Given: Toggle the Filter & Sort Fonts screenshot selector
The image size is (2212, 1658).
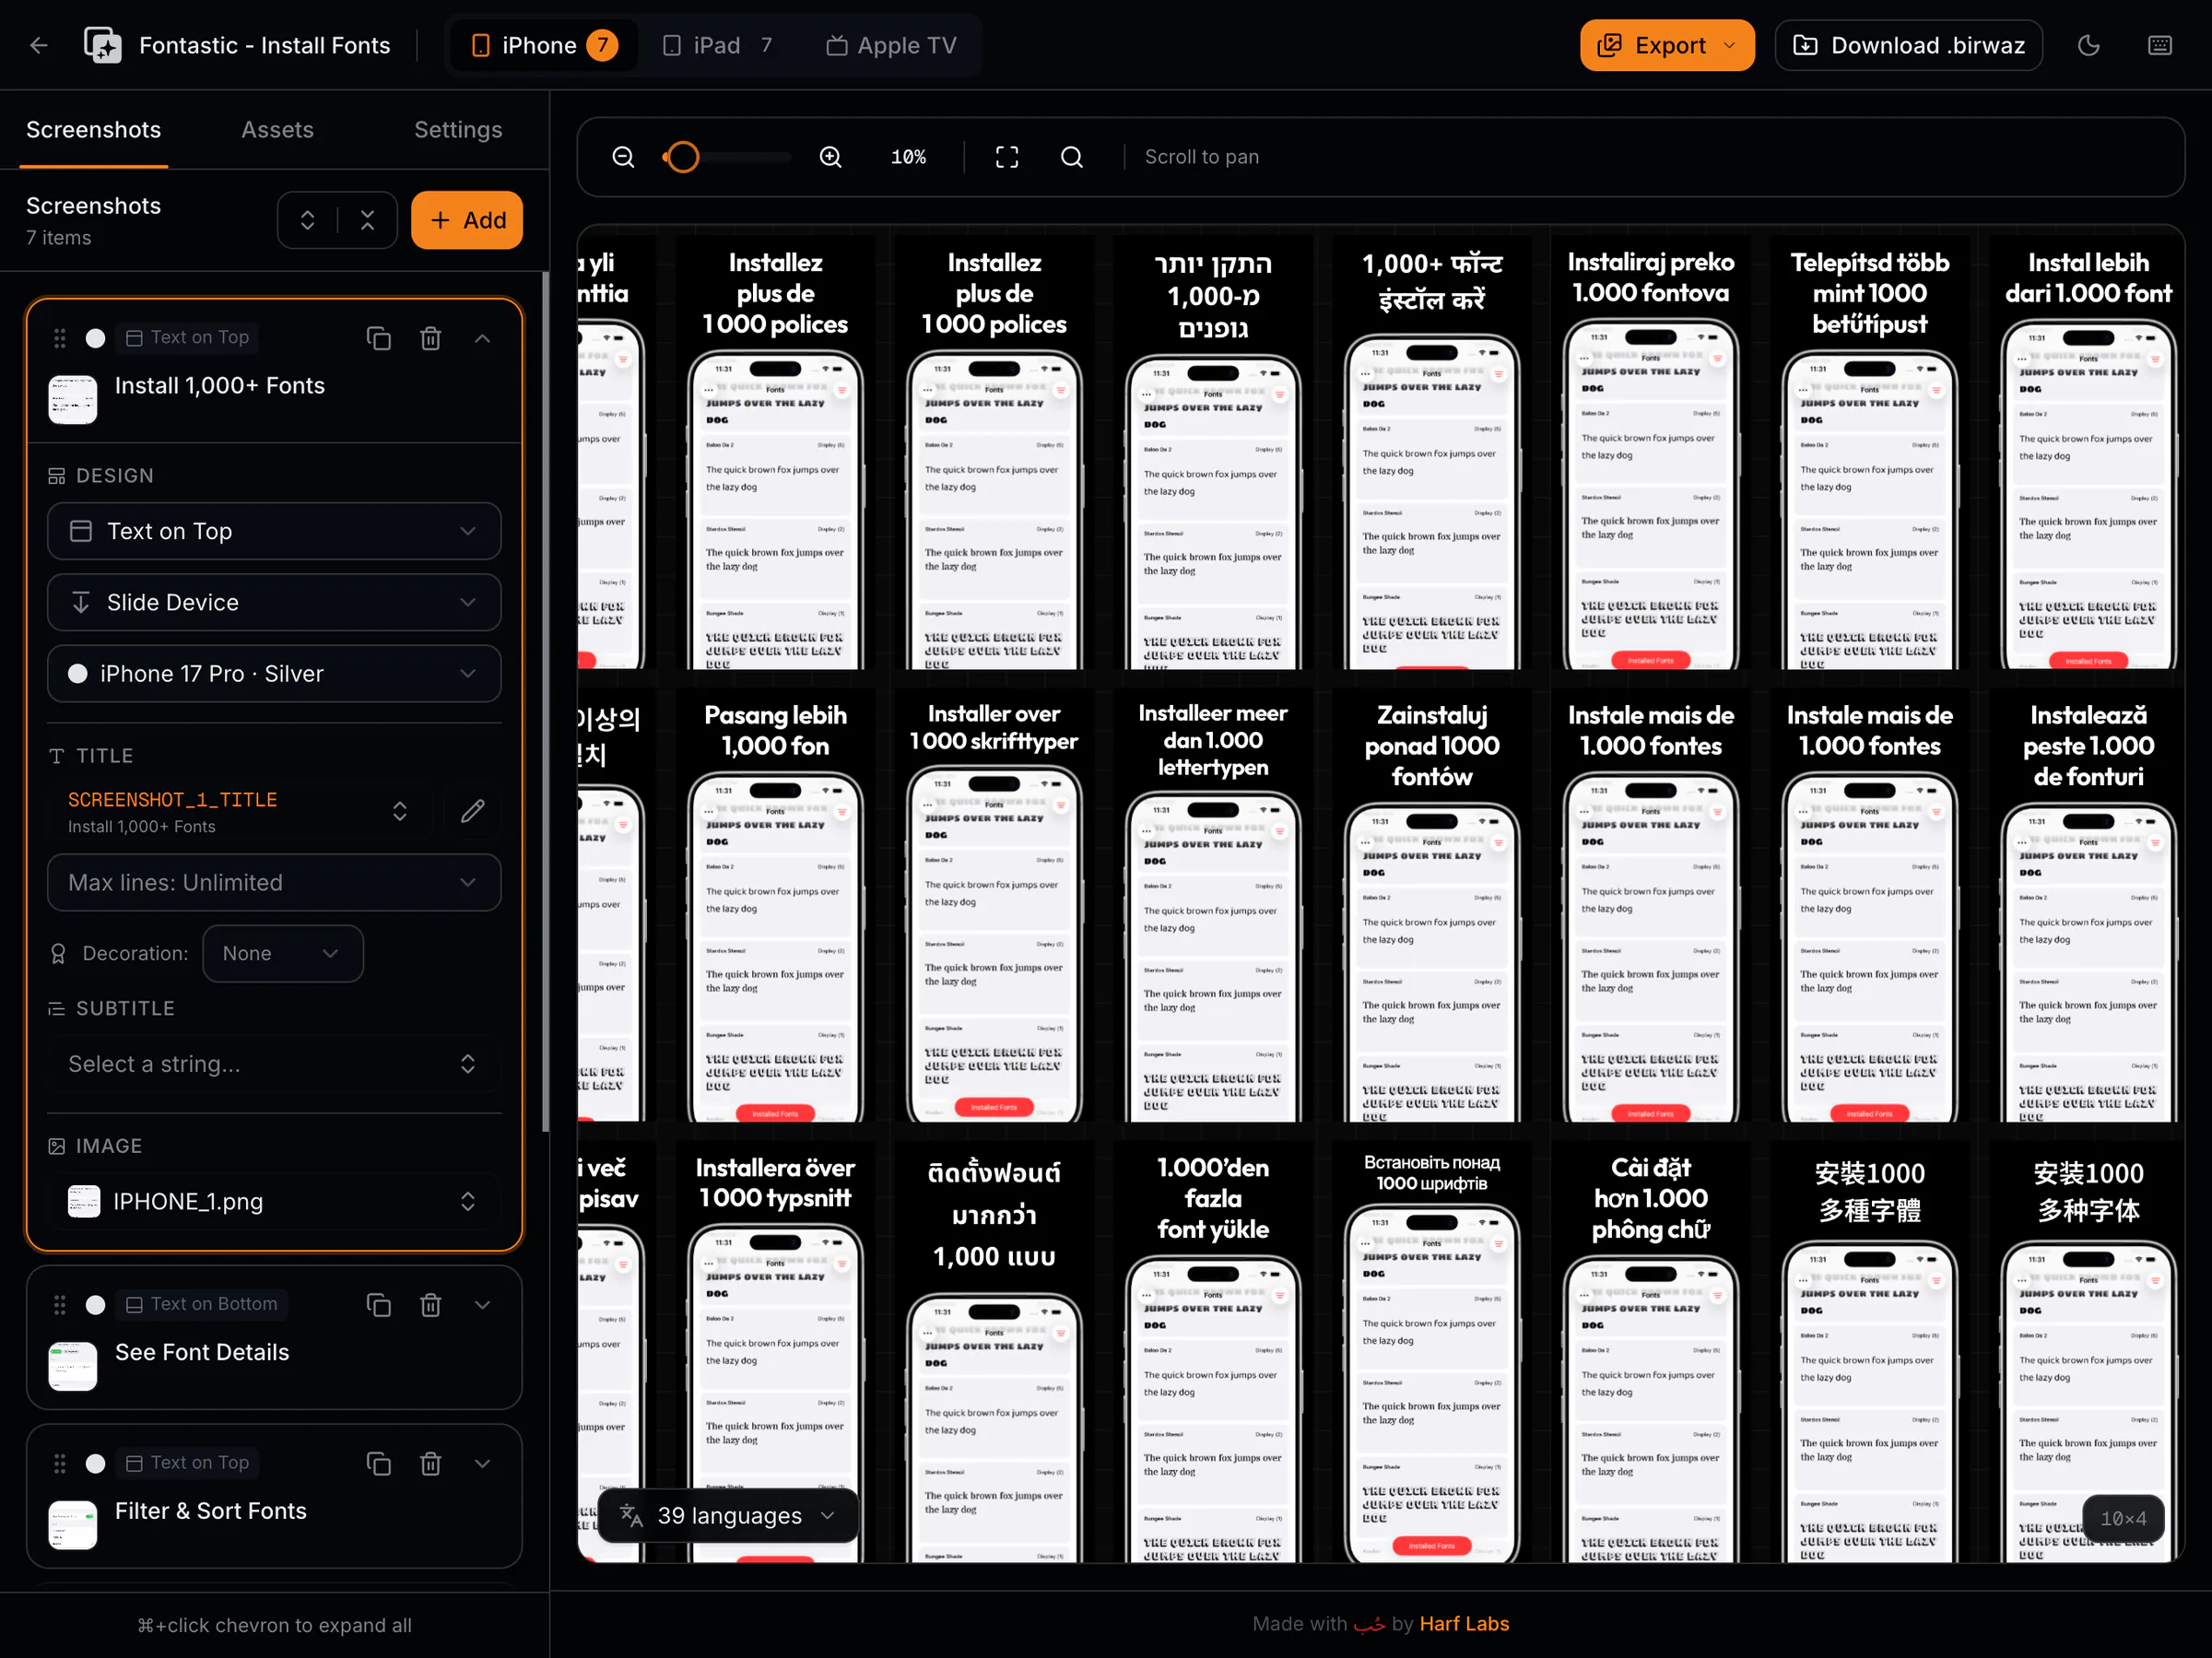Looking at the screenshot, I should click(x=95, y=1463).
